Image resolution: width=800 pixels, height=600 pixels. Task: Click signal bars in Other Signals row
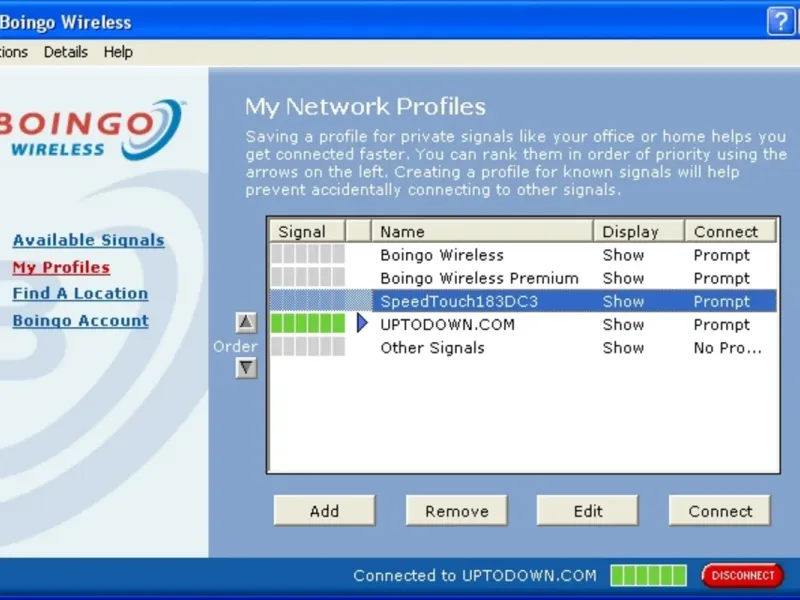(308, 347)
